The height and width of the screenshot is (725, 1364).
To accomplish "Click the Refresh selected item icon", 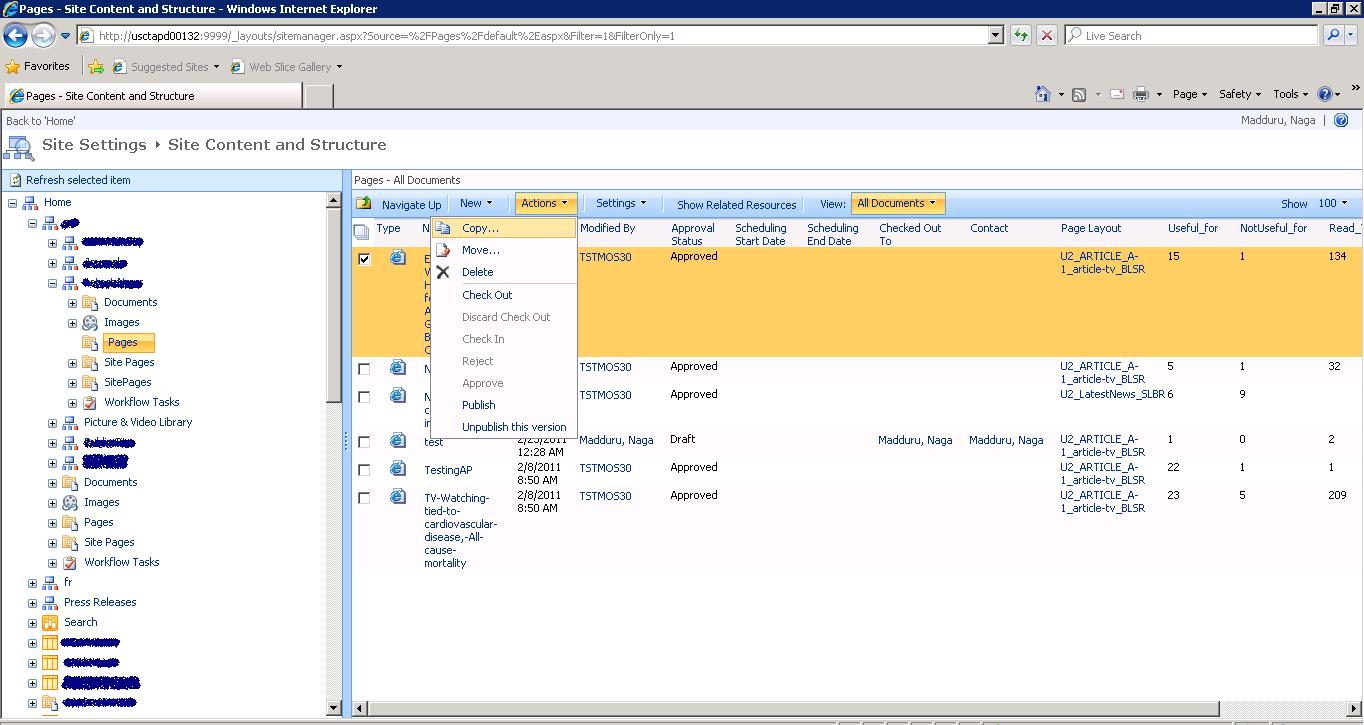I will click(x=16, y=180).
